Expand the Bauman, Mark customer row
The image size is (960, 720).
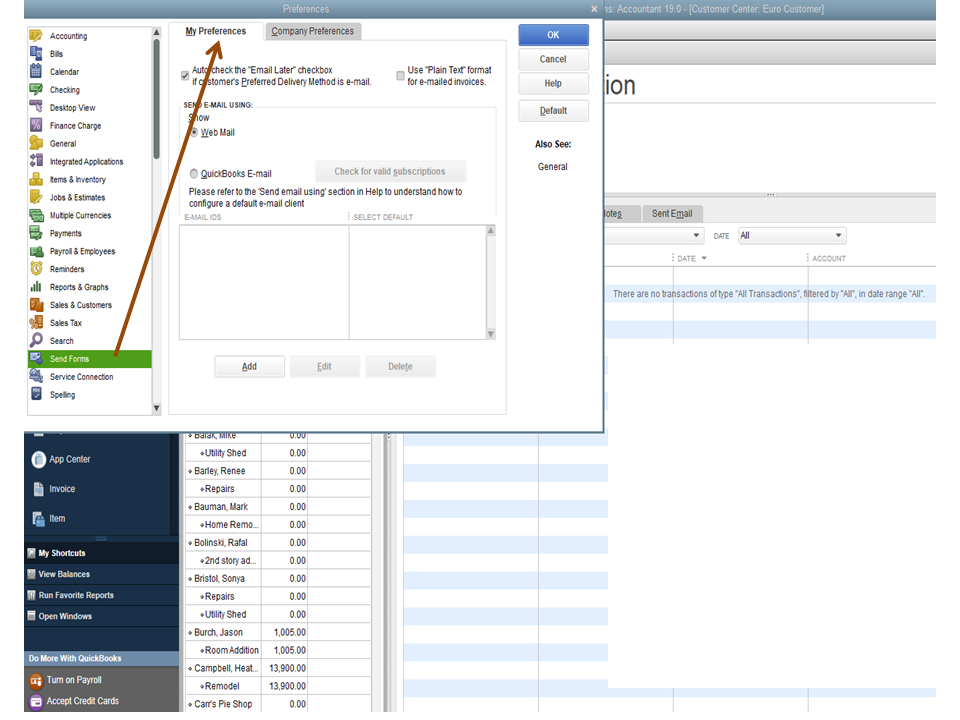click(190, 508)
